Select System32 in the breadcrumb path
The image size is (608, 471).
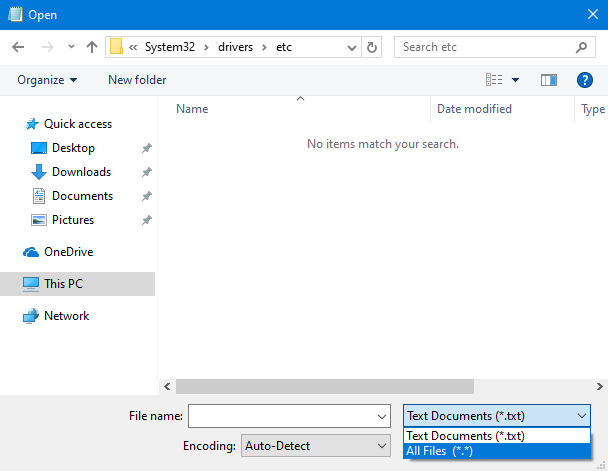click(x=170, y=47)
